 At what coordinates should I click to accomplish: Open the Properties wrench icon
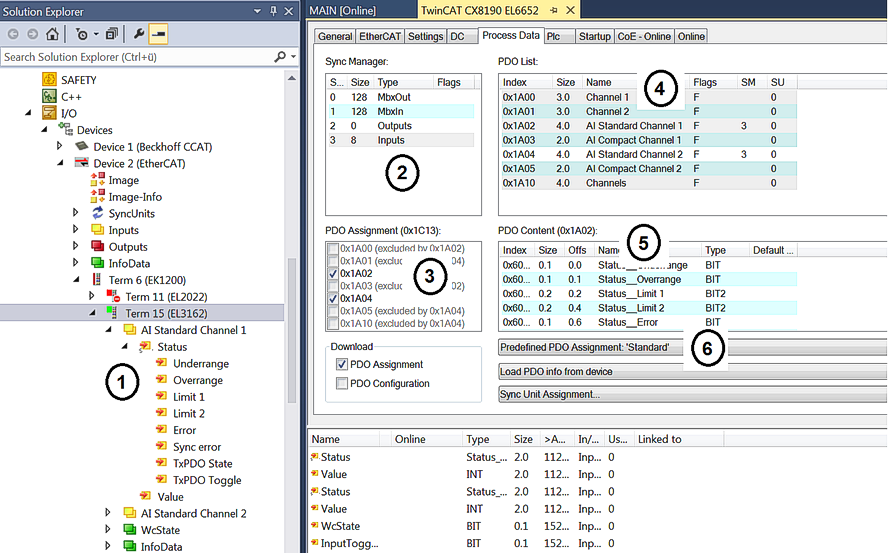click(x=138, y=34)
